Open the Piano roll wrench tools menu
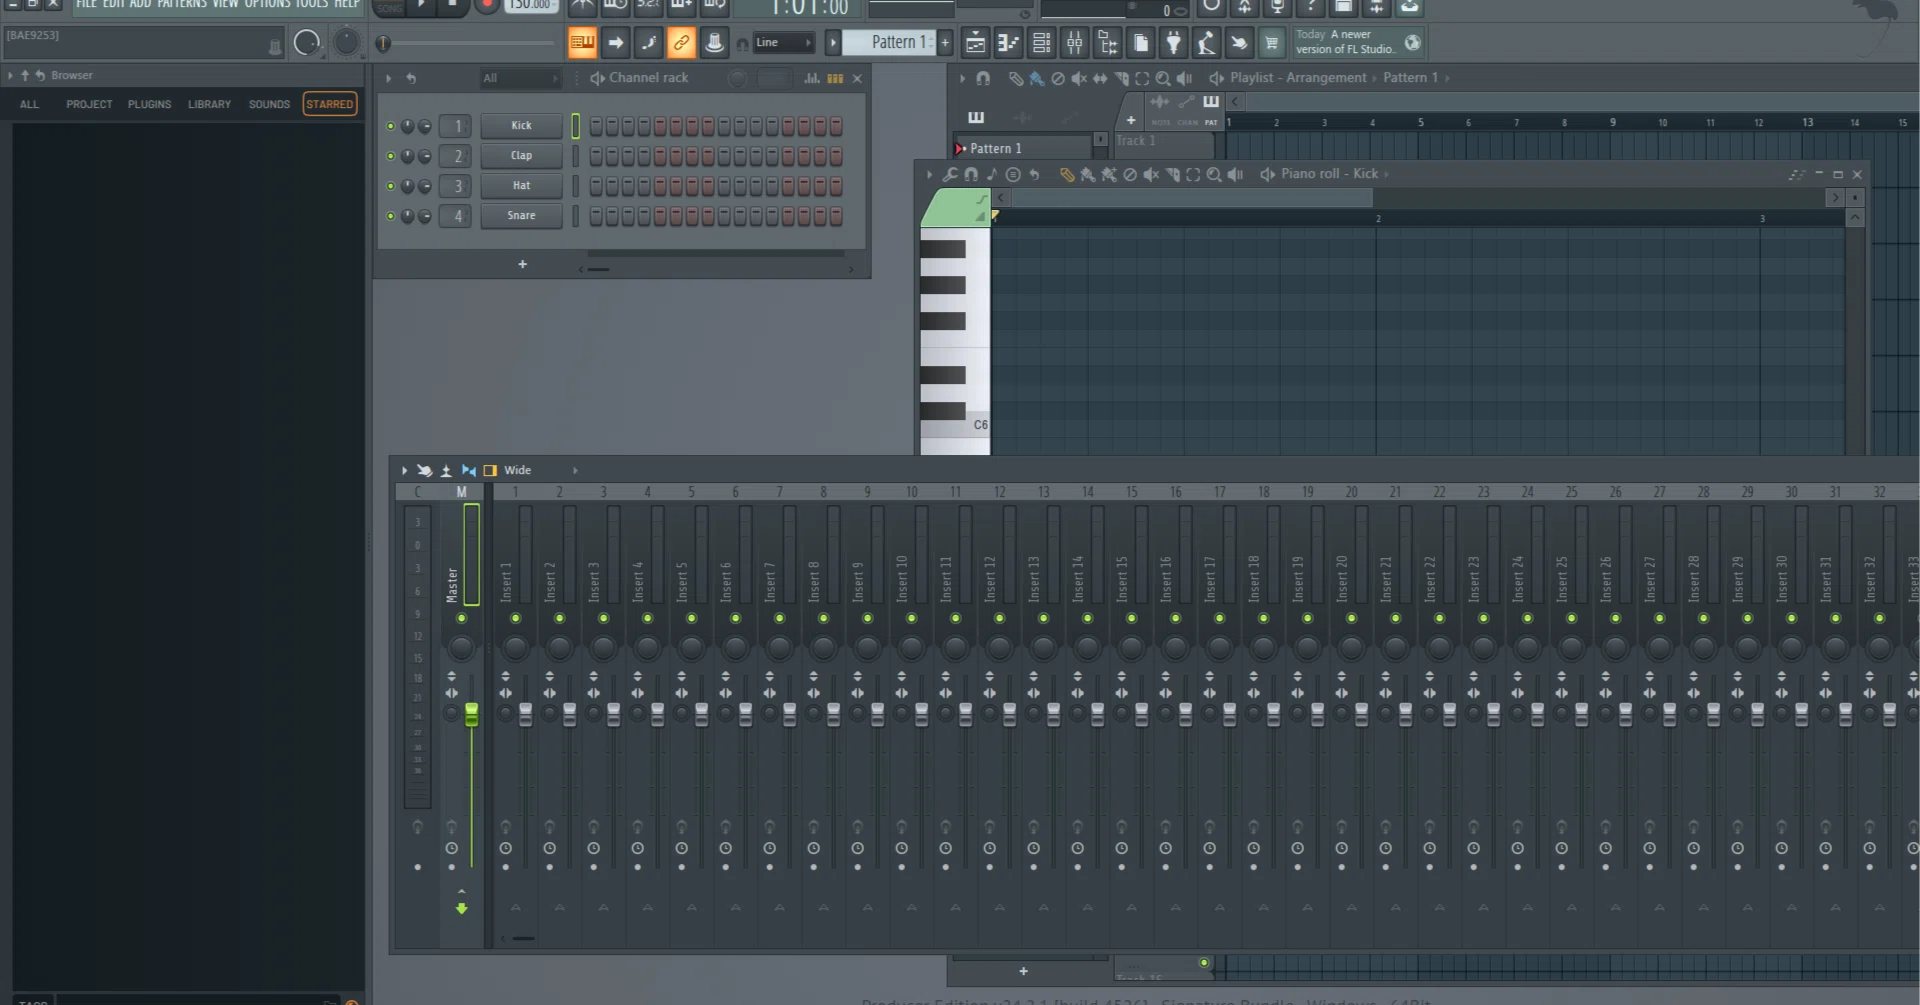1920x1005 pixels. click(950, 174)
